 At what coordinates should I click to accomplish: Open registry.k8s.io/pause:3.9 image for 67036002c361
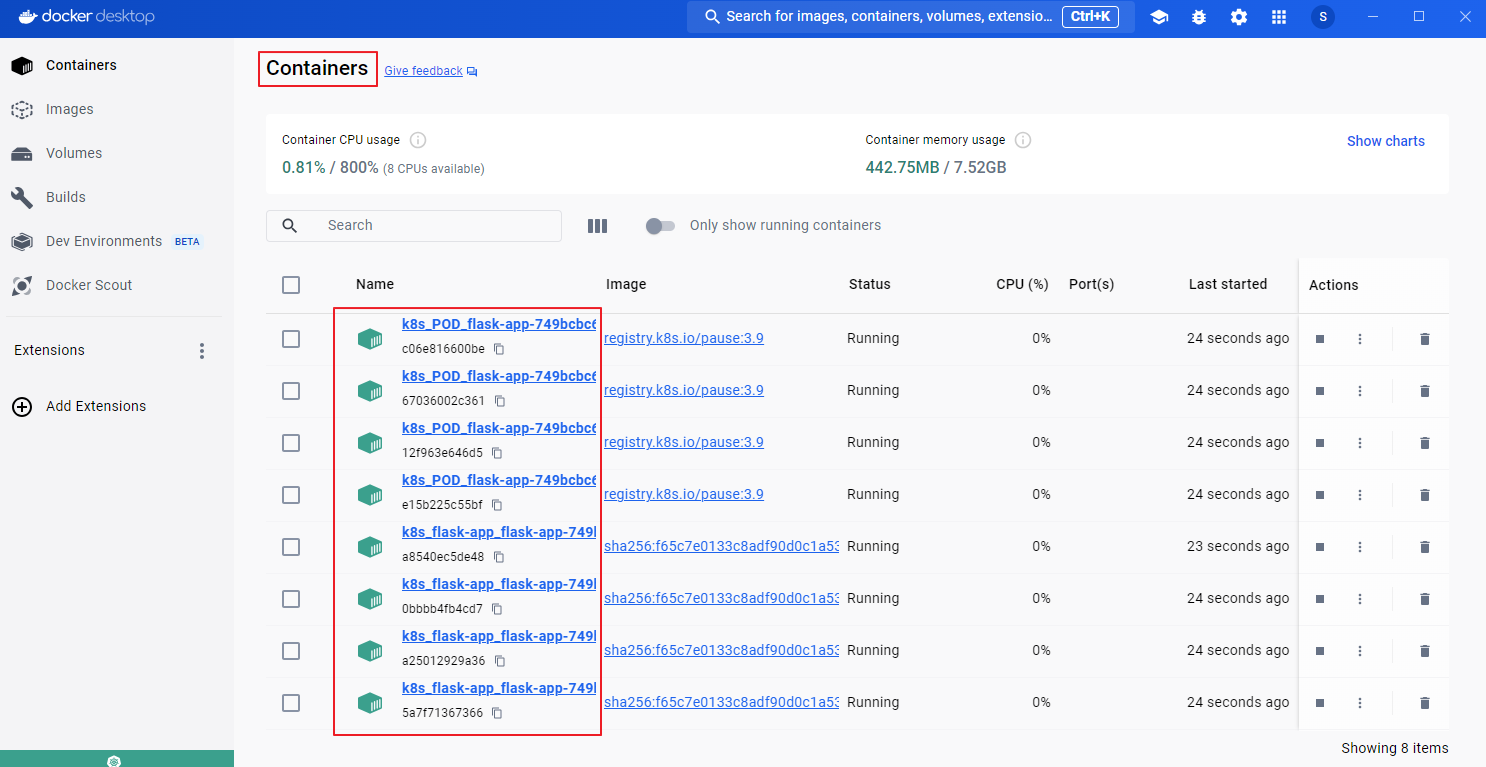684,390
